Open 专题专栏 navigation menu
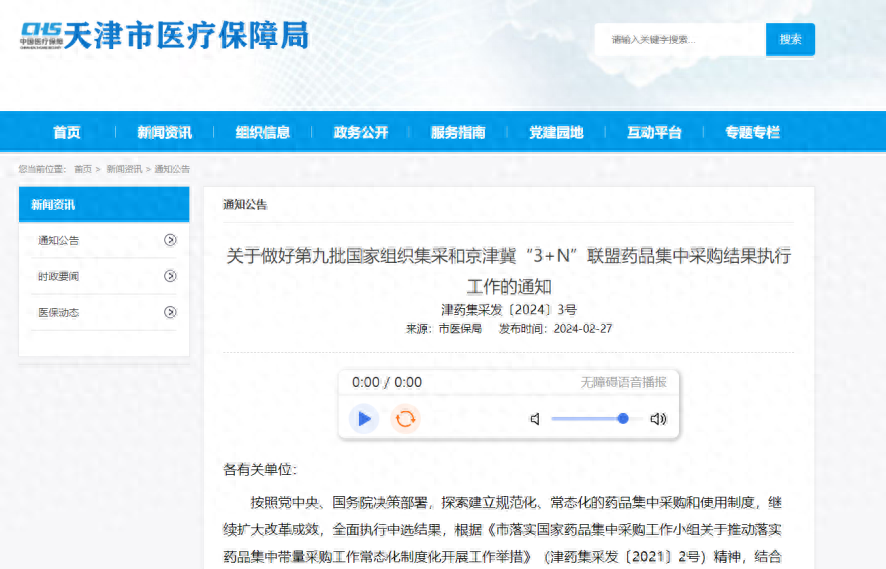This screenshot has width=886, height=569. 753,132
